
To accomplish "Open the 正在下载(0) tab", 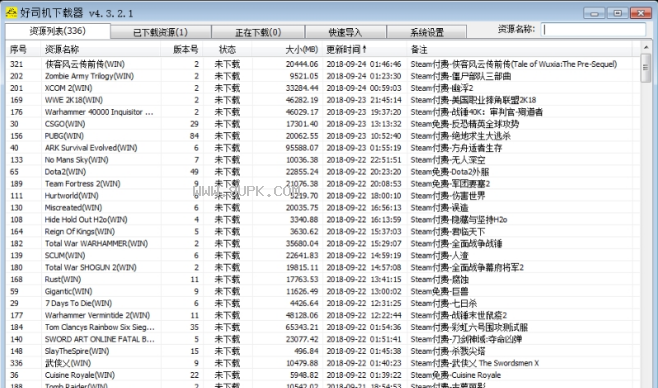I will click(258, 32).
